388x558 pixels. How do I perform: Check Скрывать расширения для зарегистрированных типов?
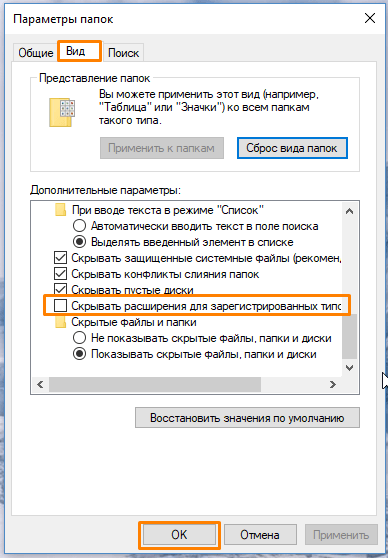[x=60, y=306]
